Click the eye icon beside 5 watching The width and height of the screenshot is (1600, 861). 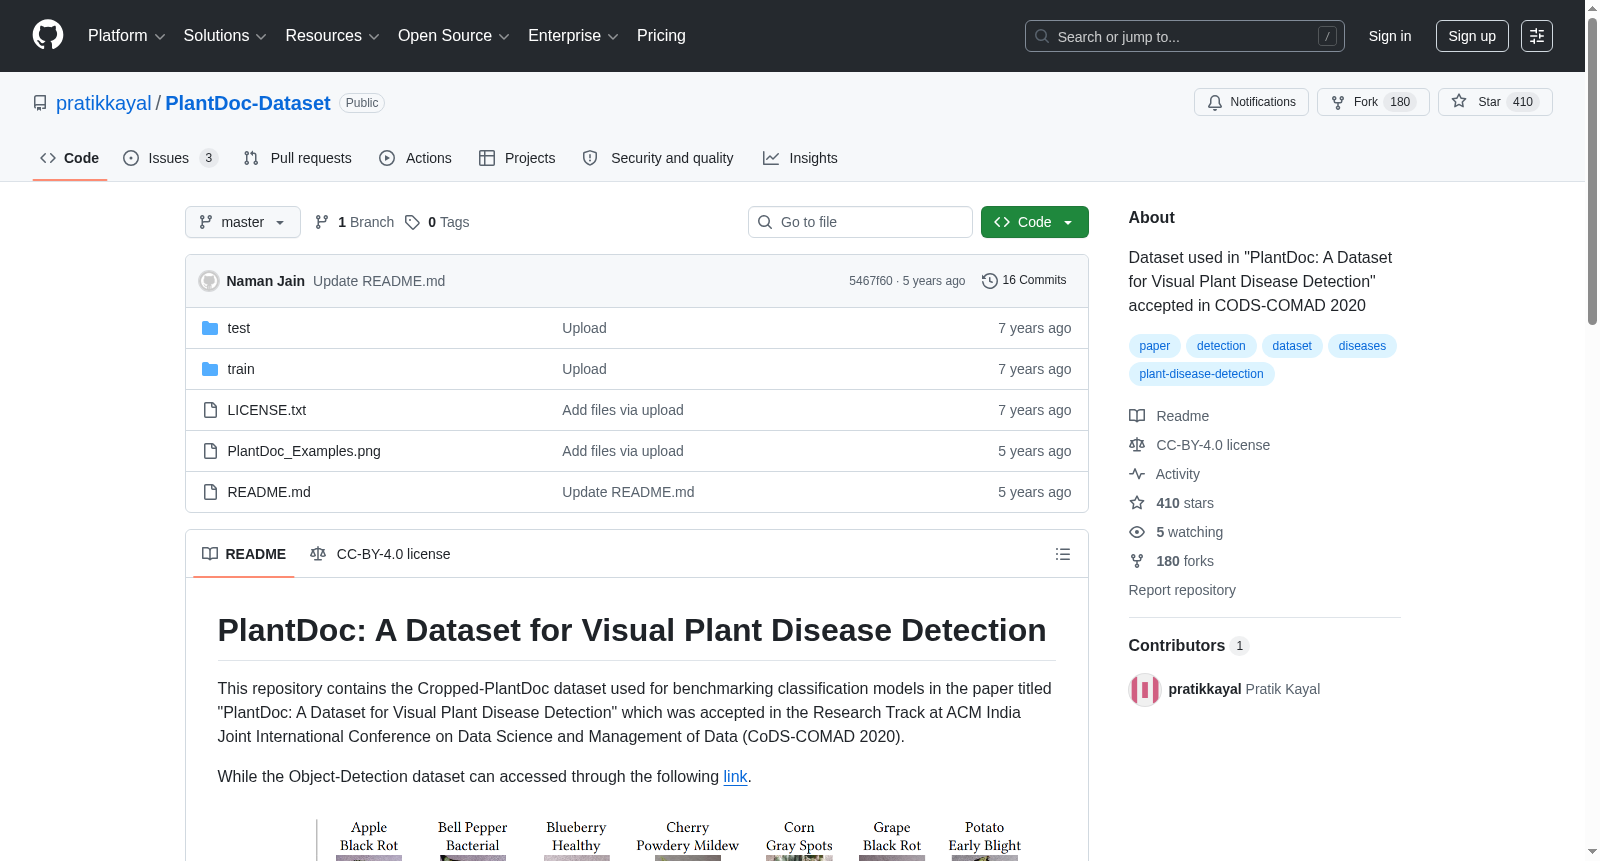point(1137,532)
